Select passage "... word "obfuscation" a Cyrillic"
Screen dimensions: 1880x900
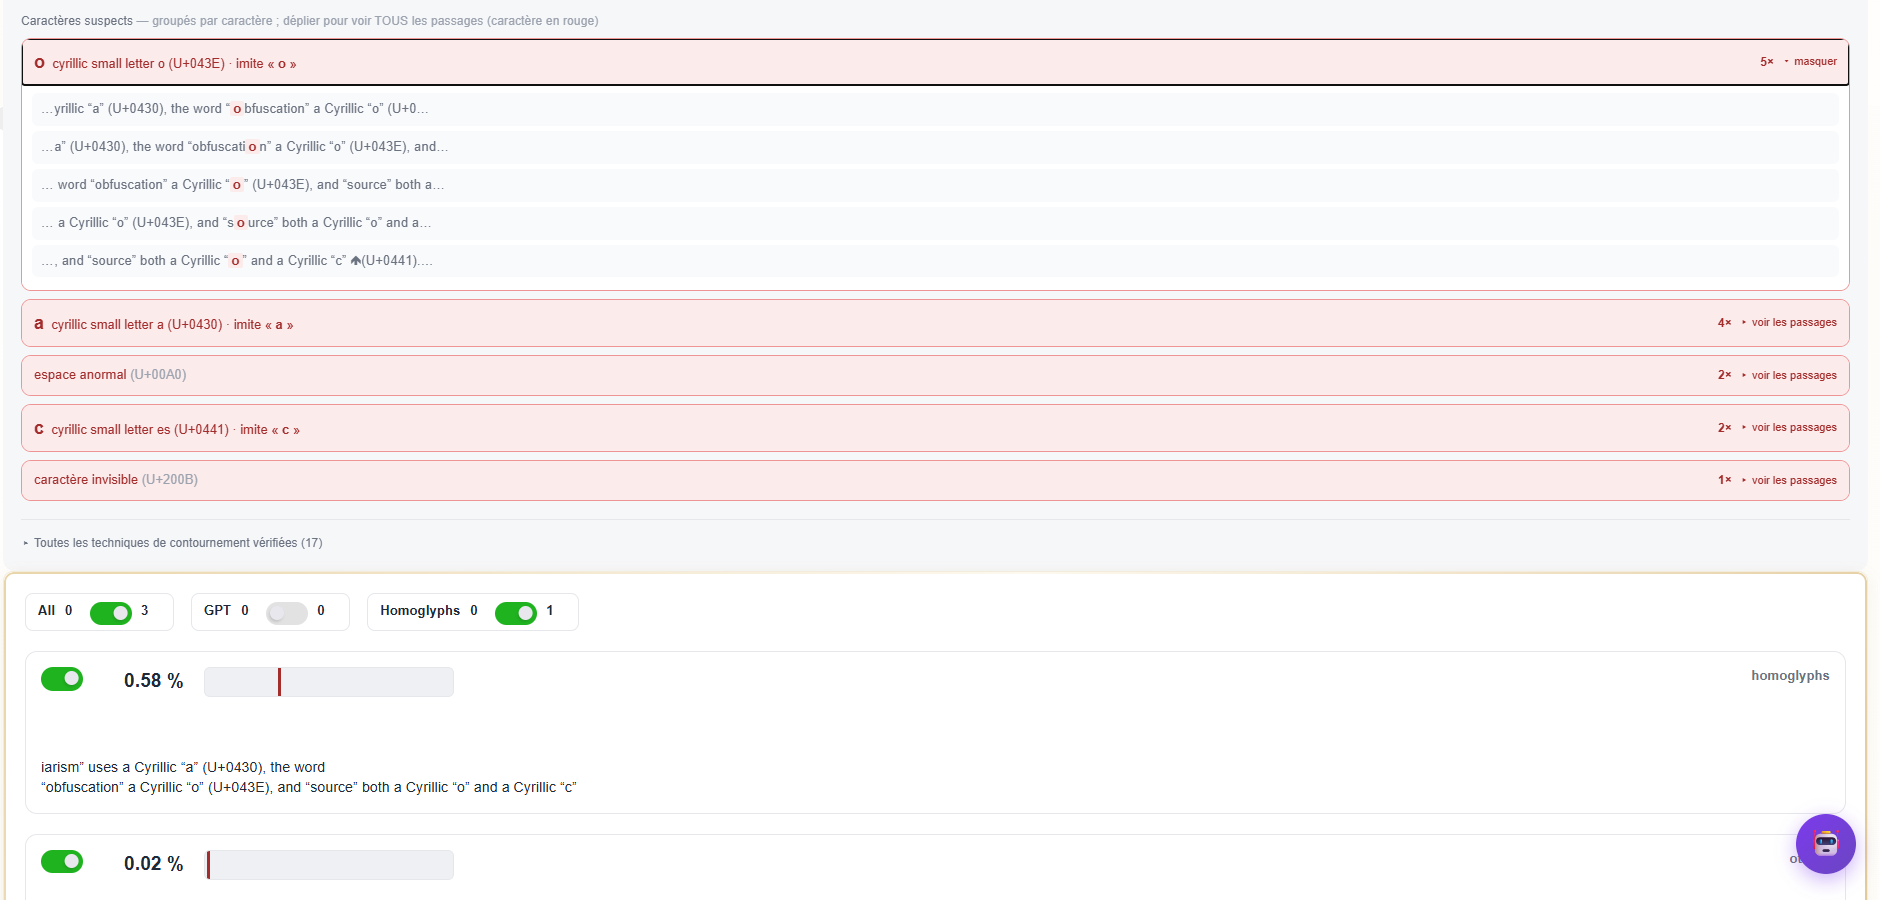click(x=935, y=185)
